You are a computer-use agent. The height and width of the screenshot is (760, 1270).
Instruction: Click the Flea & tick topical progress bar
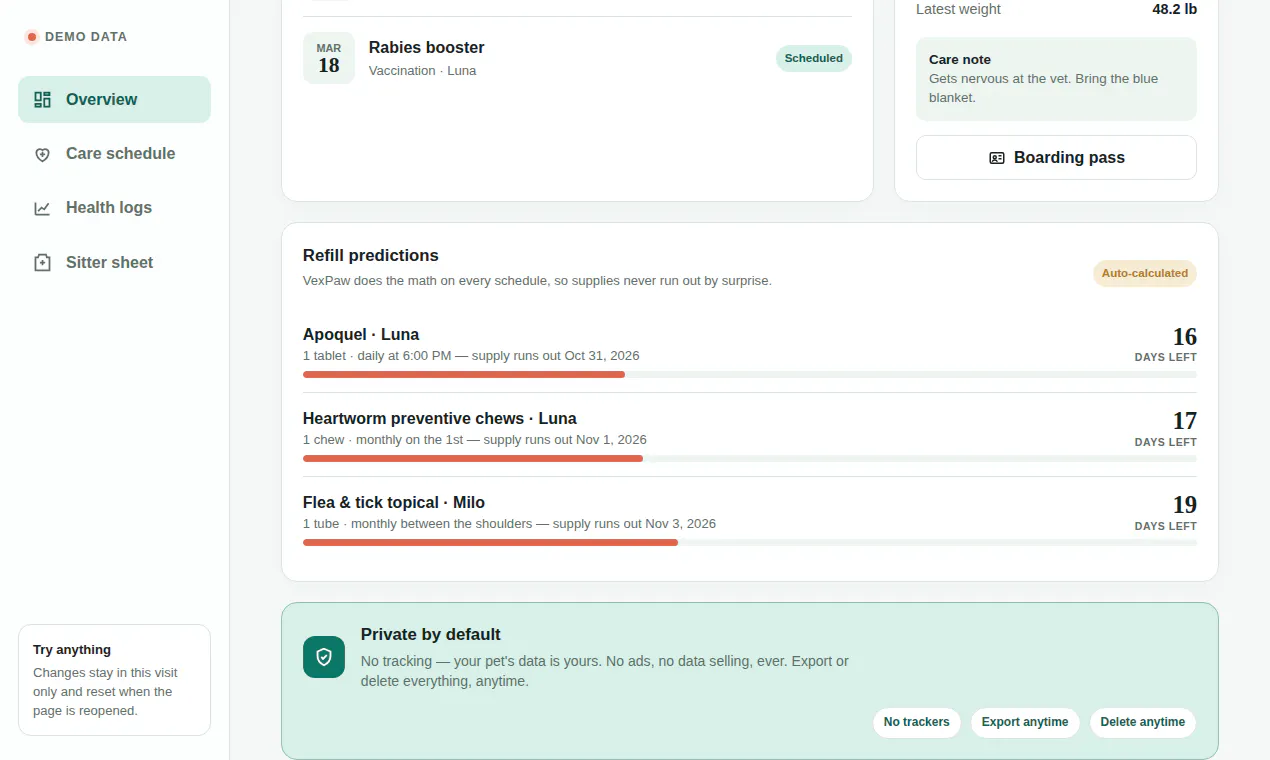click(750, 543)
